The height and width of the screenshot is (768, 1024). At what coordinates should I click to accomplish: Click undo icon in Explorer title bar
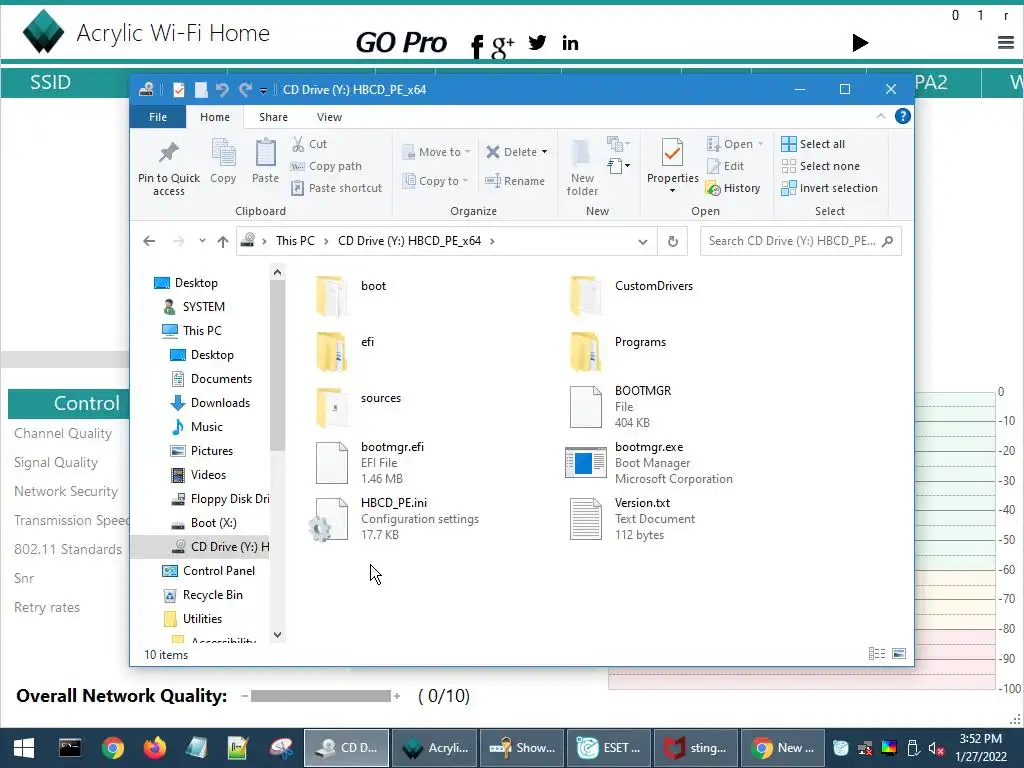223,89
